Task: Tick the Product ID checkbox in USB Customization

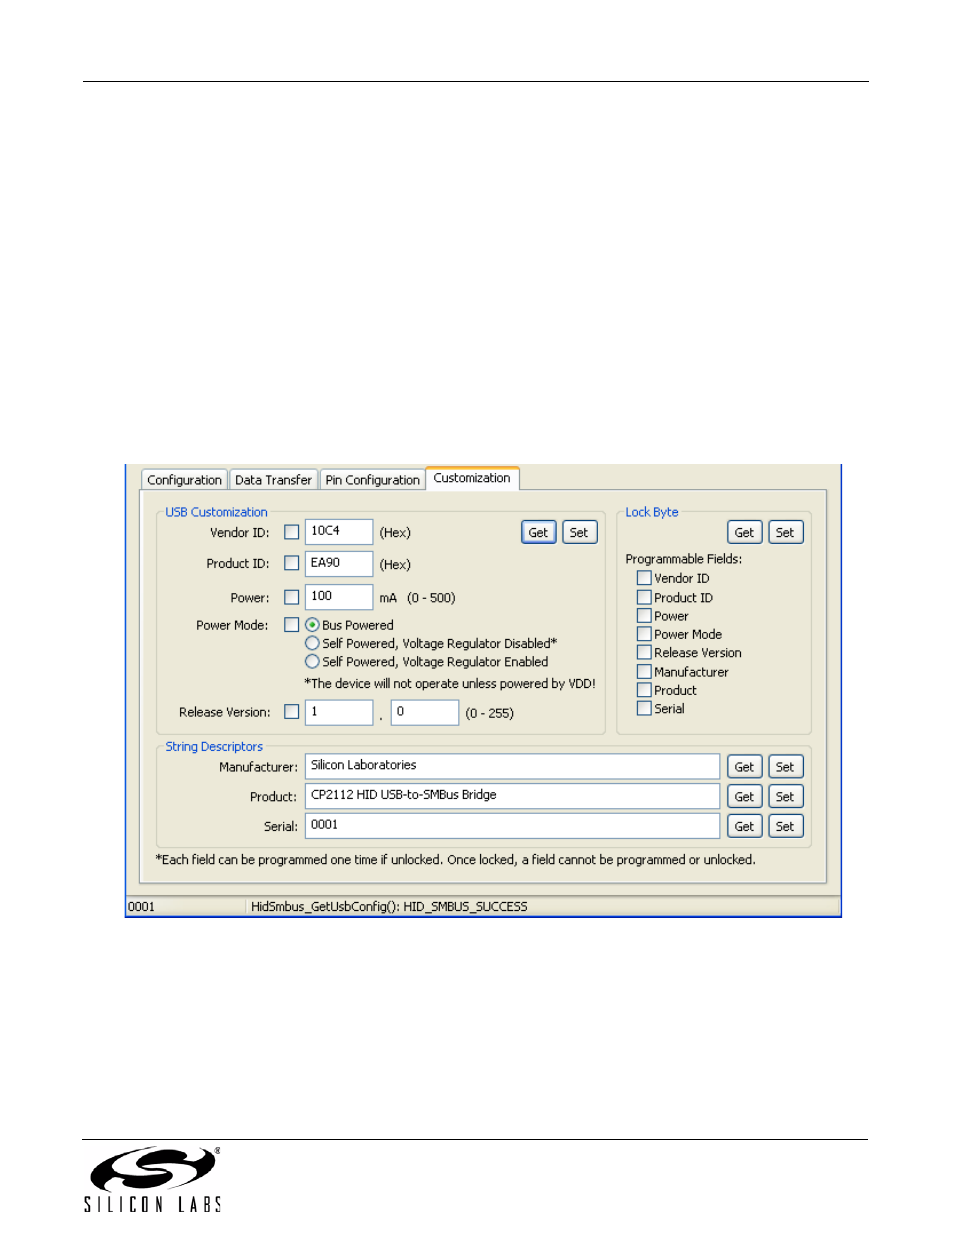Action: coord(292,563)
